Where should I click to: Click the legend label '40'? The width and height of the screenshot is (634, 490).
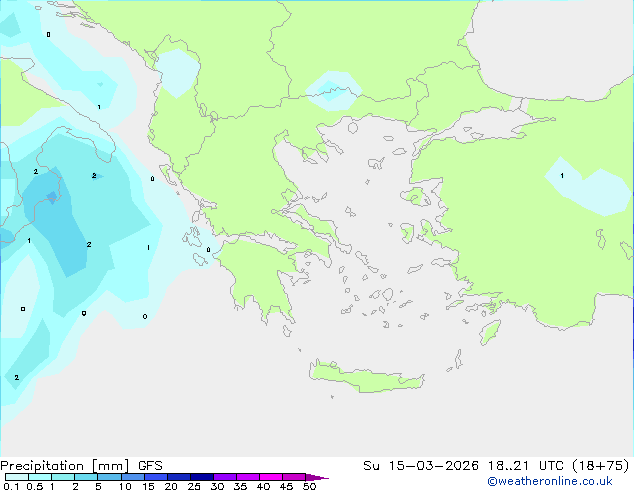pos(263,486)
